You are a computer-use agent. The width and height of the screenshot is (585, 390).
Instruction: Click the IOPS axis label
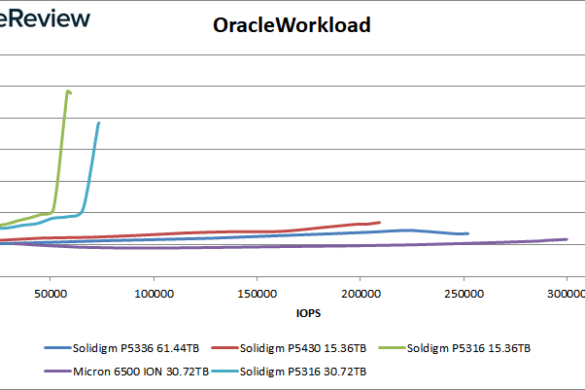(308, 313)
